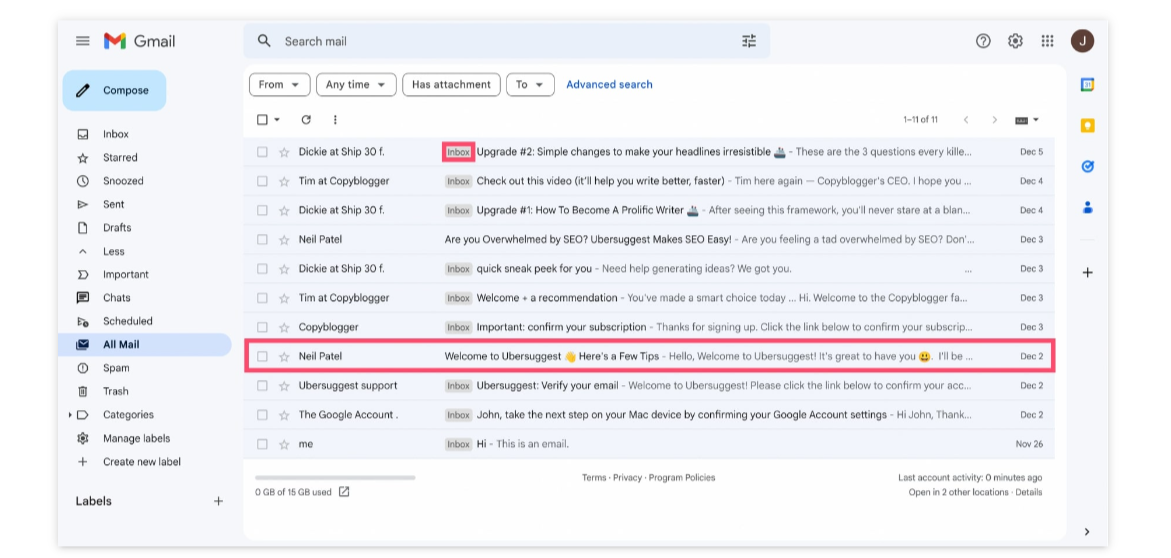The image size is (1171, 558).
Task: Open storage management link icon
Action: 344,492
